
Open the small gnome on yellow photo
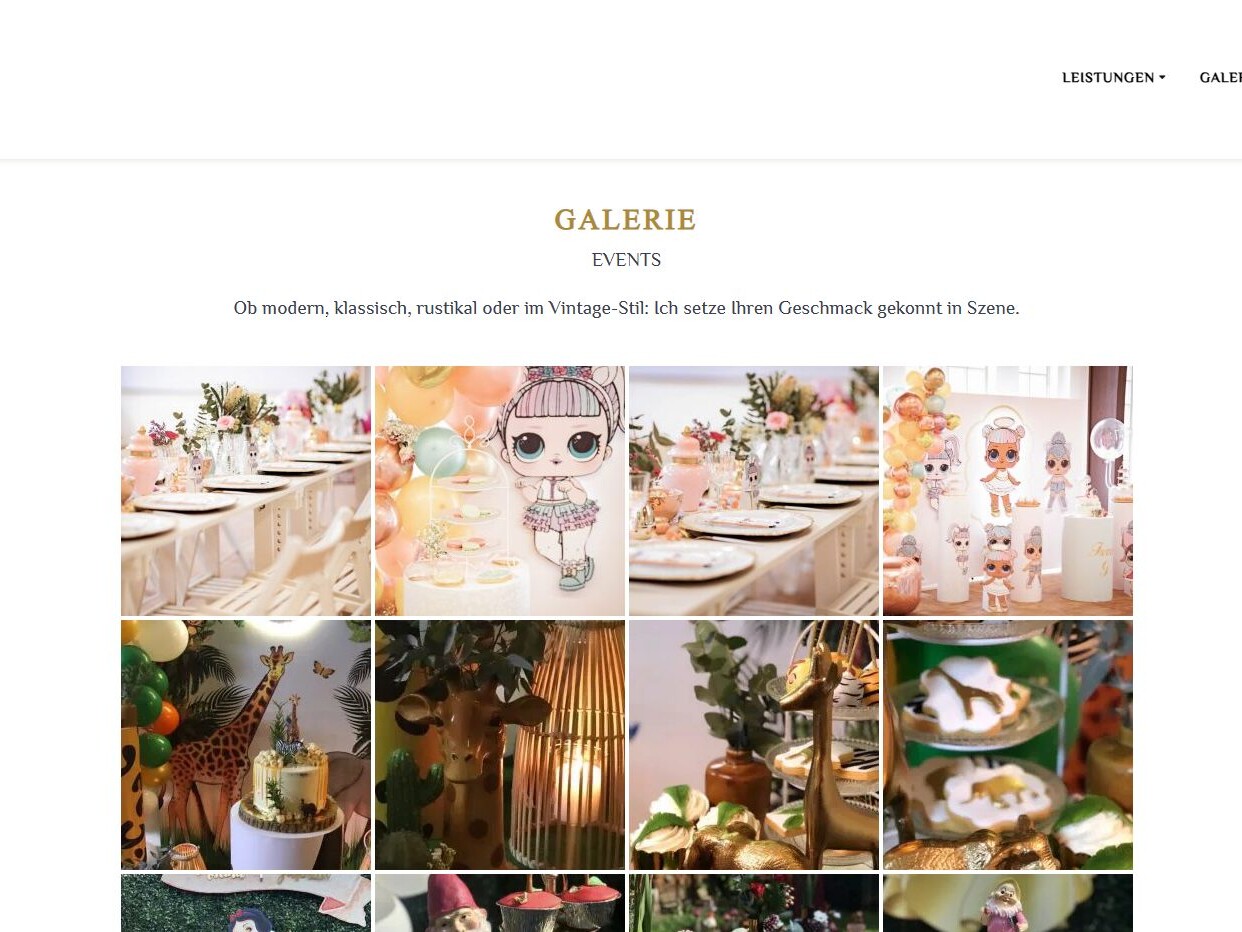click(1008, 903)
